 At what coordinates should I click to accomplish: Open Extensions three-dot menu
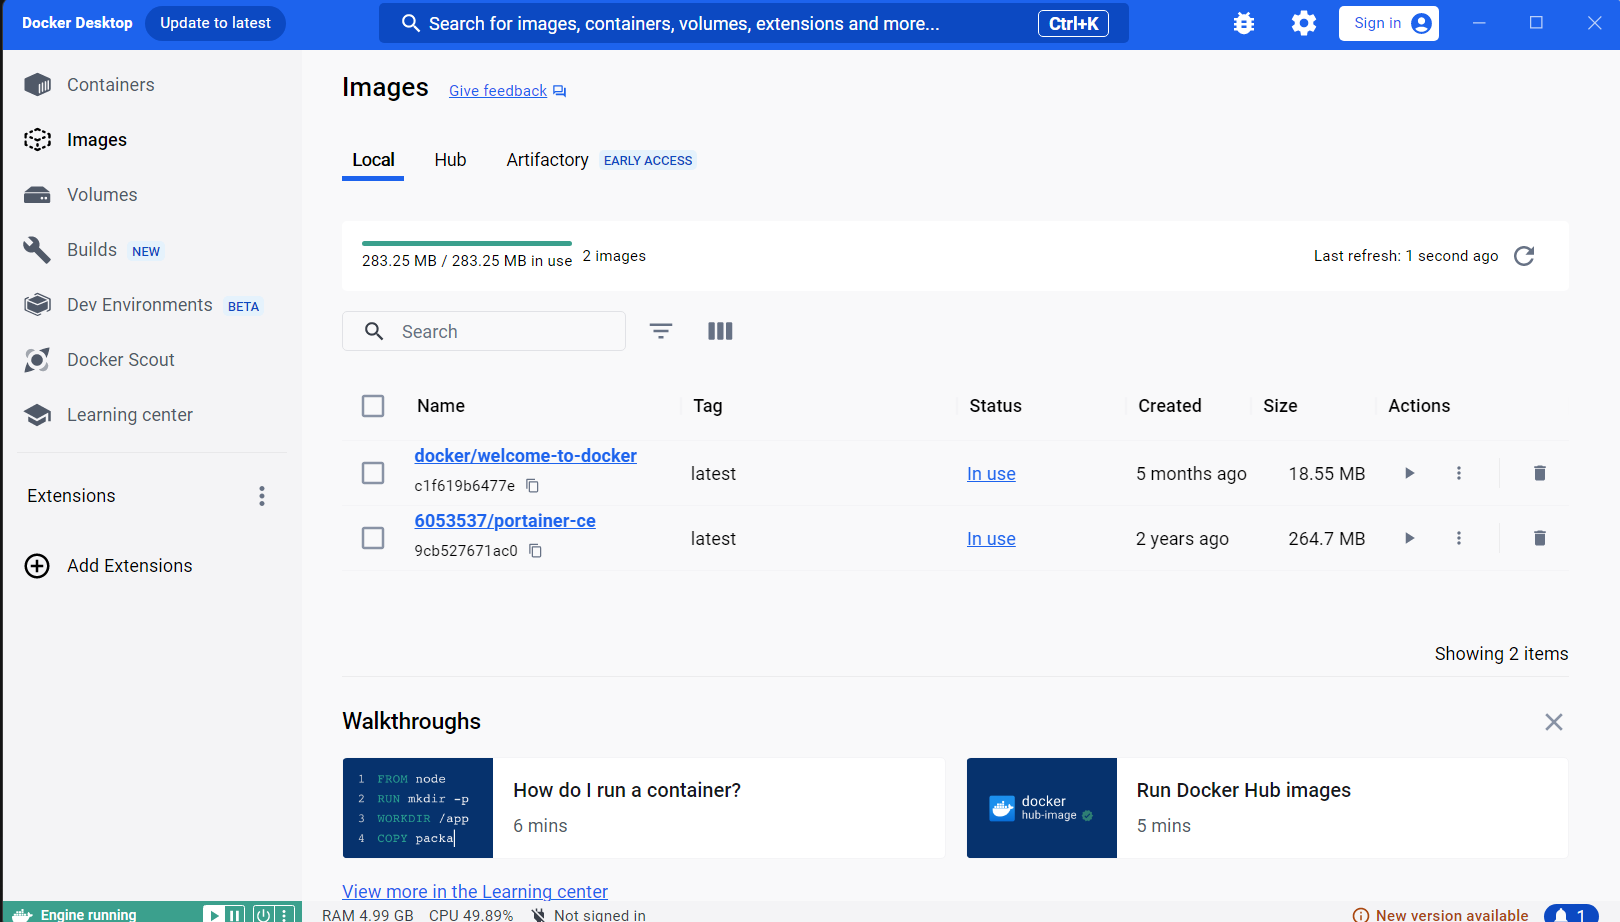click(x=262, y=496)
